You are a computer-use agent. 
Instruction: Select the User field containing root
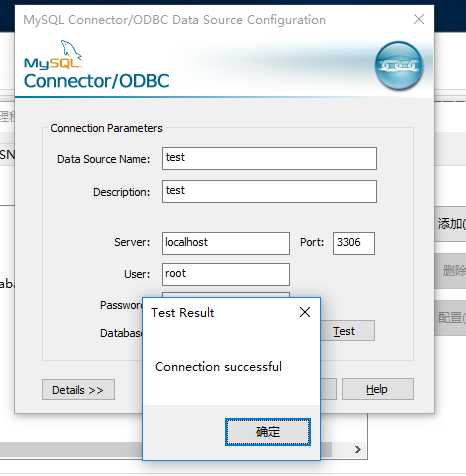[226, 274]
